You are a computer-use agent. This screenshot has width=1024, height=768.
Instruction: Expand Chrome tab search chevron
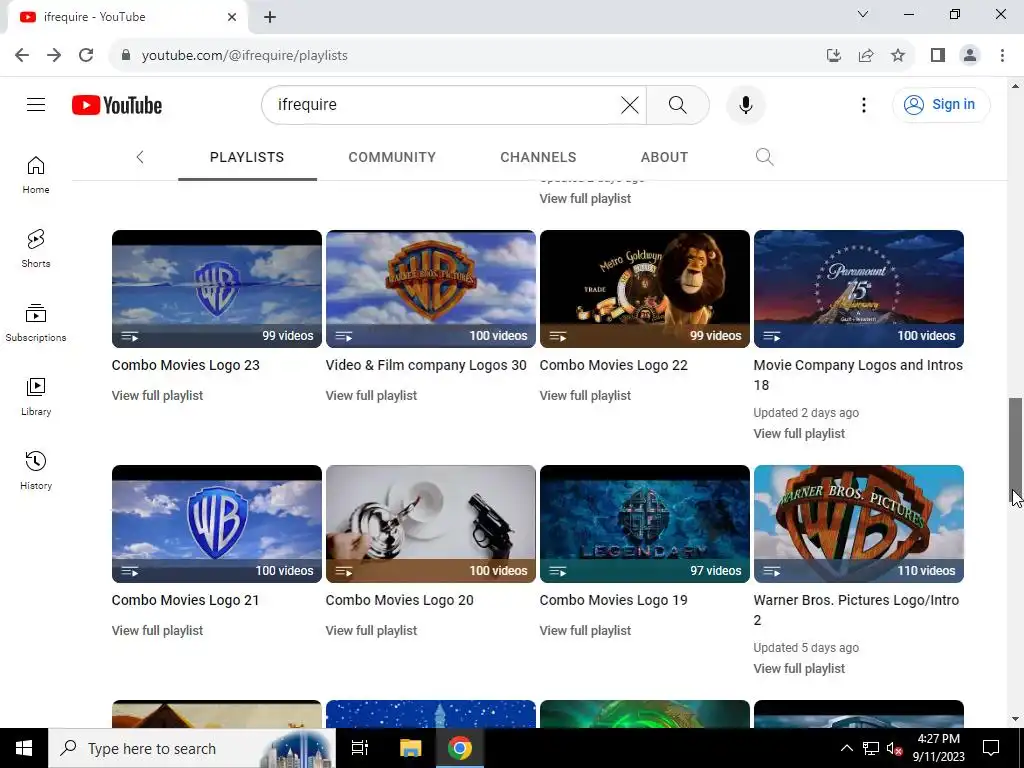pyautogui.click(x=863, y=14)
